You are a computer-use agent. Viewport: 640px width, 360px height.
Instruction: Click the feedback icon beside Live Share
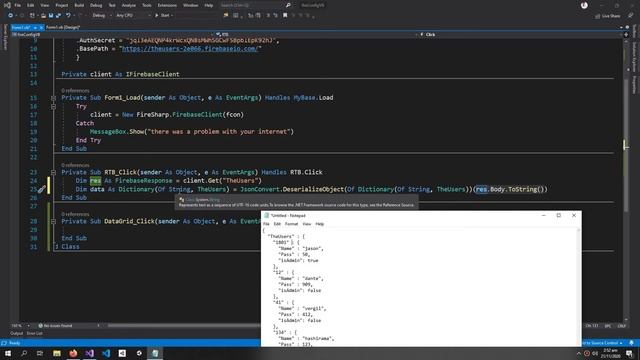(x=630, y=16)
